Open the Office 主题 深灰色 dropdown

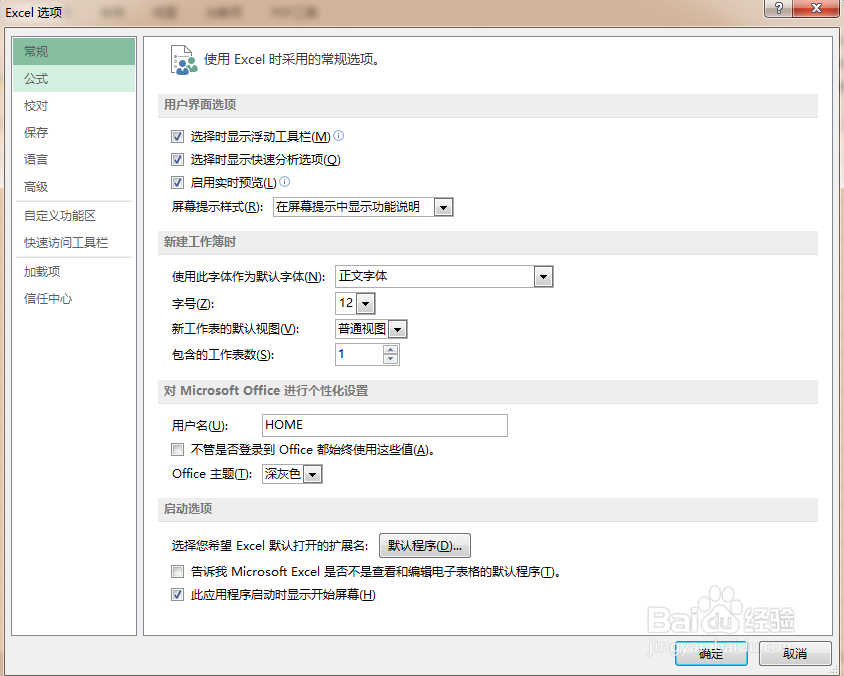pyautogui.click(x=313, y=474)
